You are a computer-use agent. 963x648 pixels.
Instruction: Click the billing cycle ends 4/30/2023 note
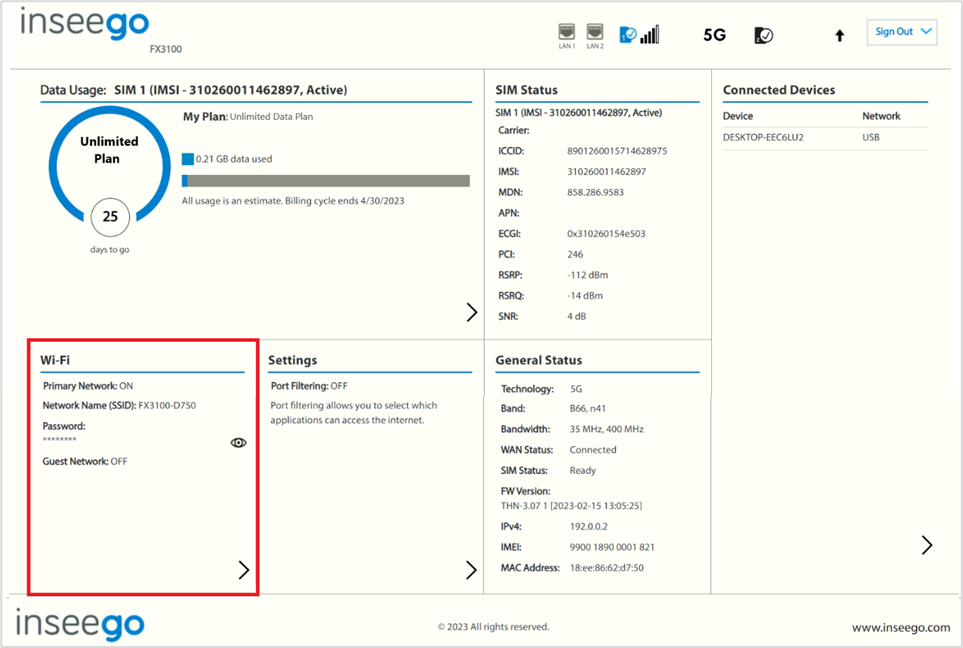click(x=293, y=201)
